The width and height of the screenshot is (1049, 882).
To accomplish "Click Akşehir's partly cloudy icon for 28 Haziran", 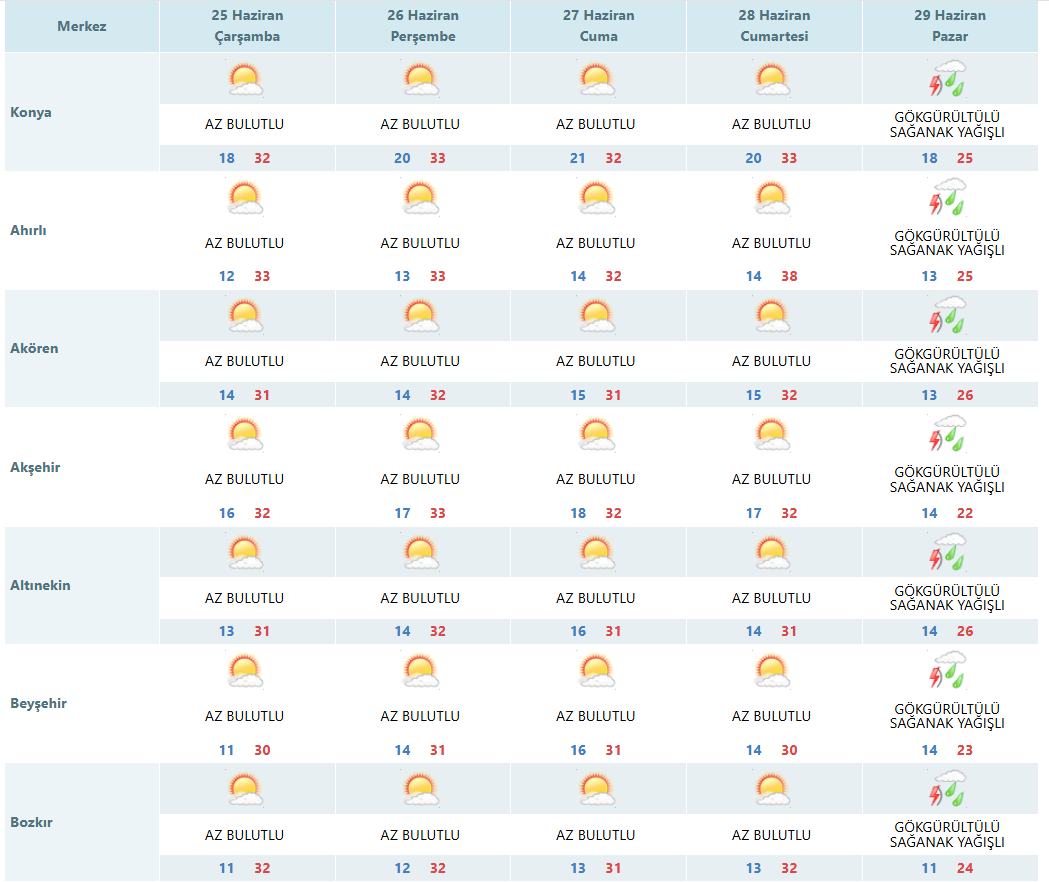I will [772, 434].
